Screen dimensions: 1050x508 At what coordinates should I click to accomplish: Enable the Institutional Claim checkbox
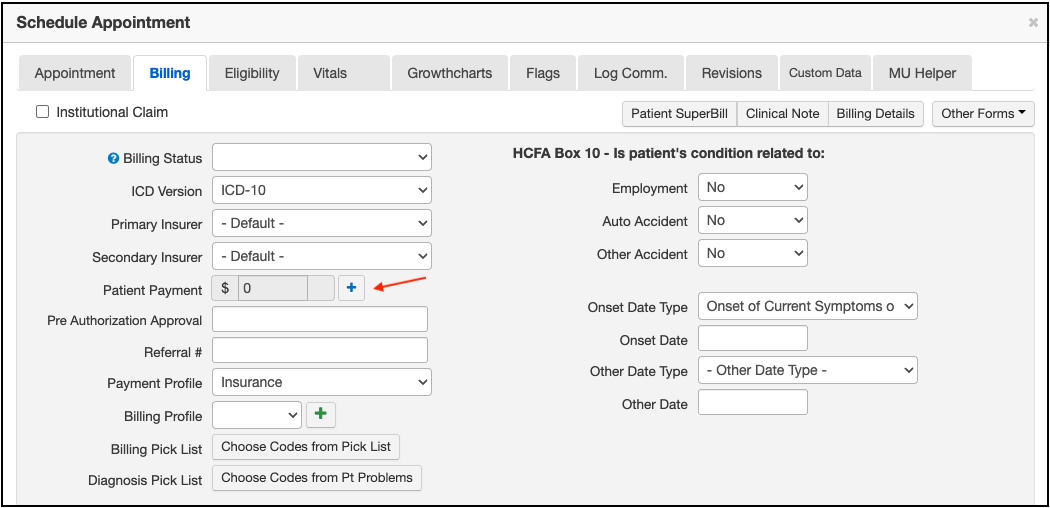click(43, 112)
